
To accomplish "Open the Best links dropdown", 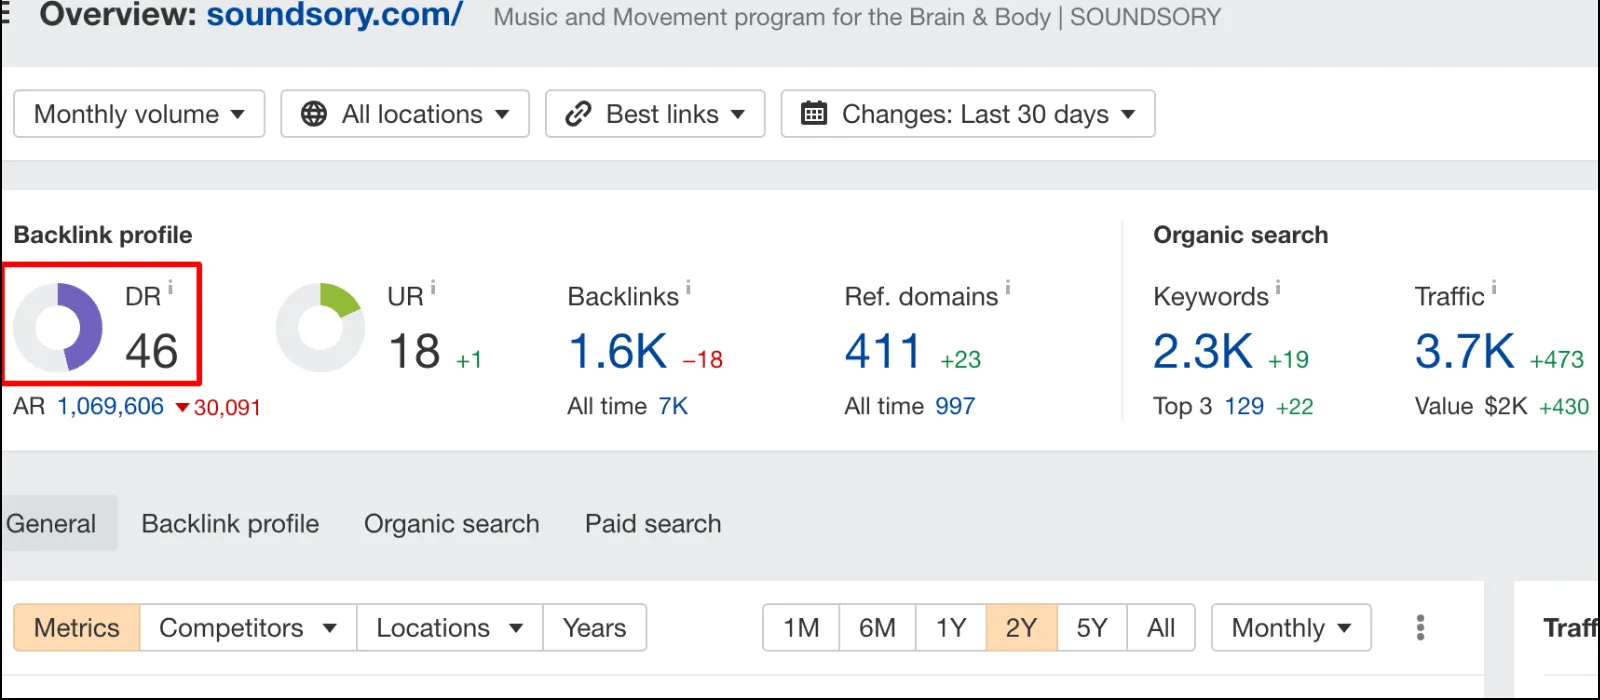I will click(655, 114).
